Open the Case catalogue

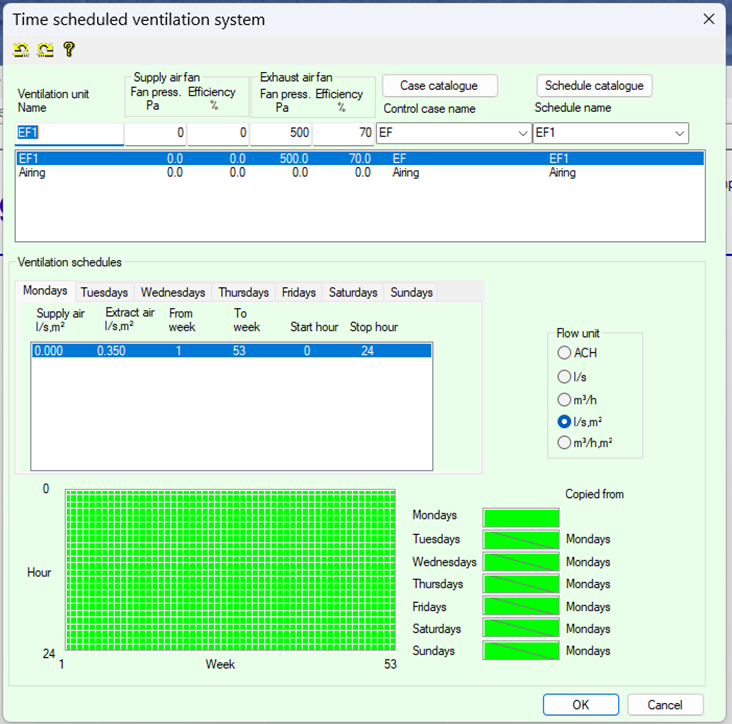tap(439, 86)
